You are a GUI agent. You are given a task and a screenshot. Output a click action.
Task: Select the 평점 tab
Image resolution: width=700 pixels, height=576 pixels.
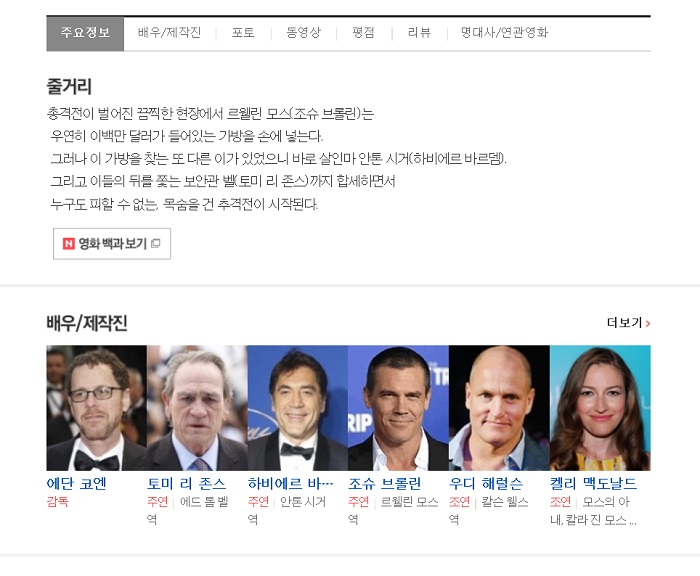coord(363,33)
